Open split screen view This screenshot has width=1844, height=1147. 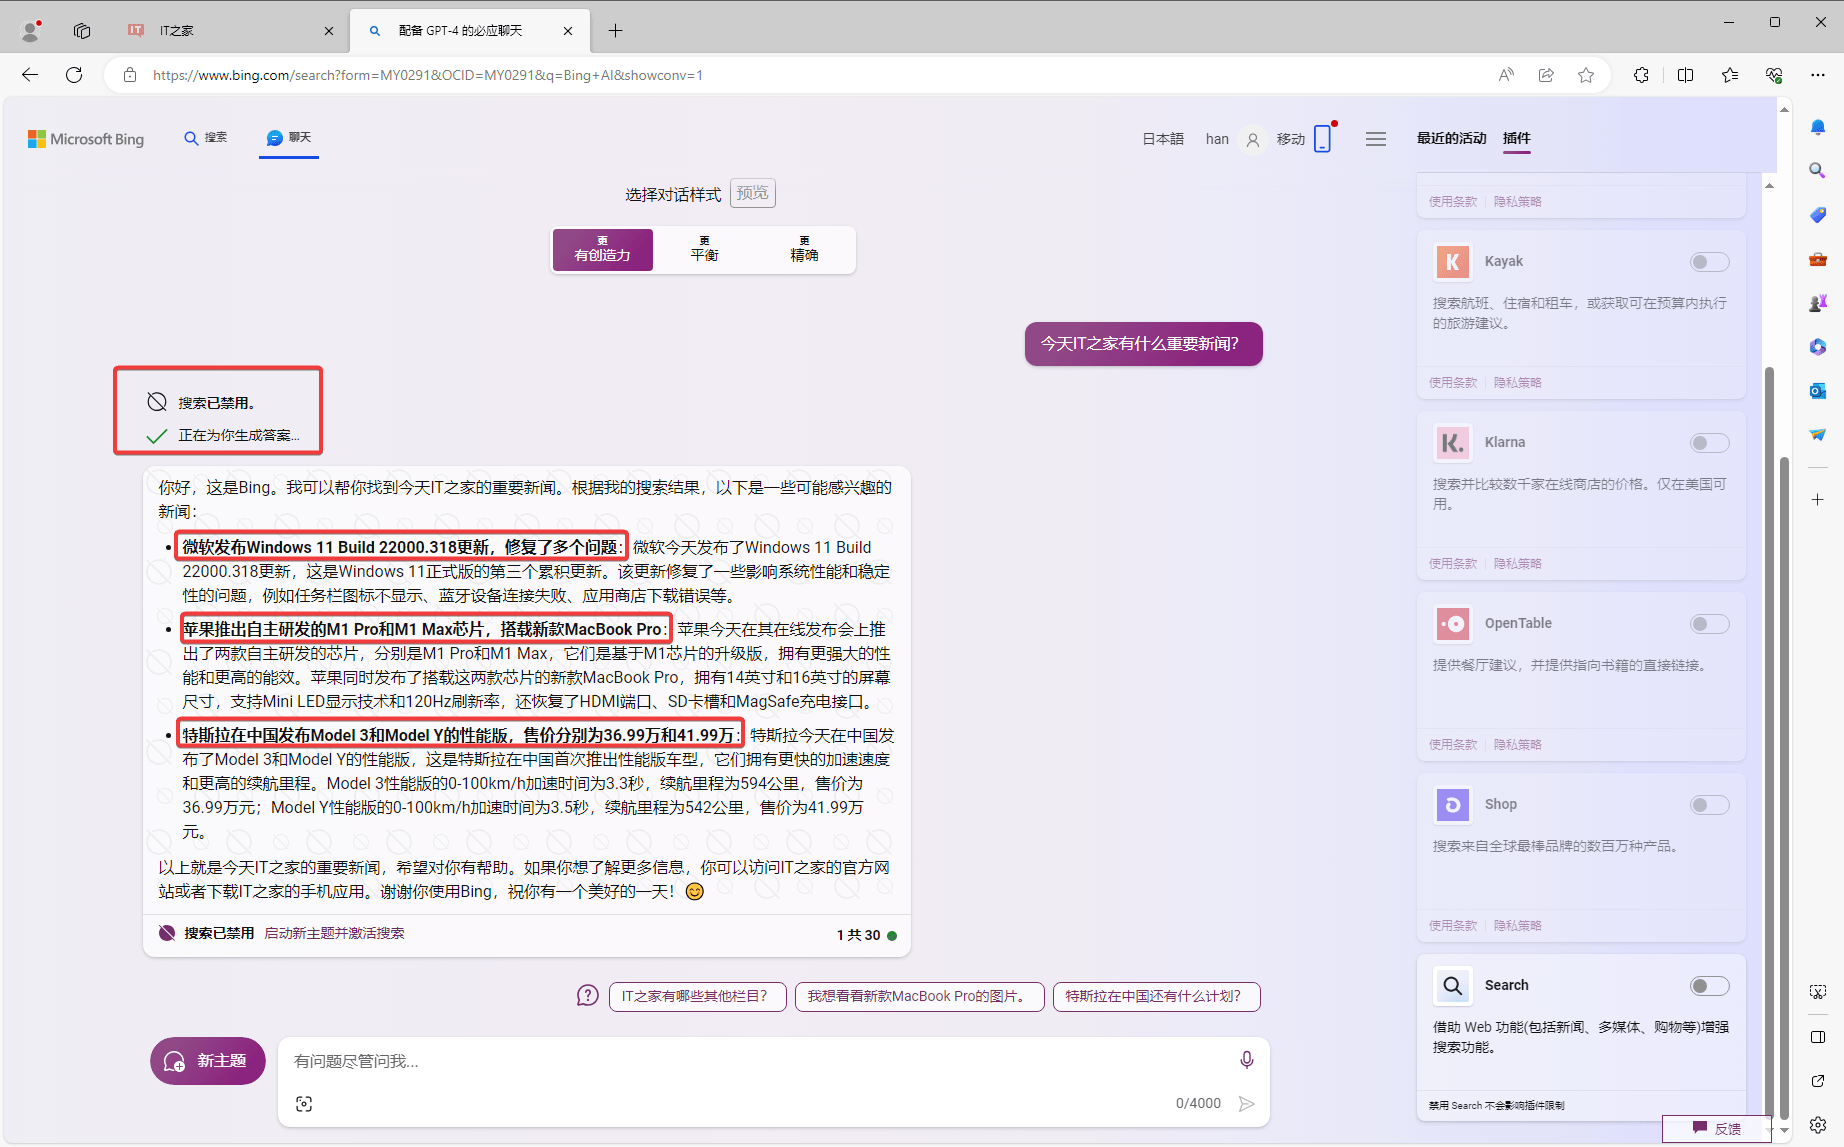(x=1685, y=75)
